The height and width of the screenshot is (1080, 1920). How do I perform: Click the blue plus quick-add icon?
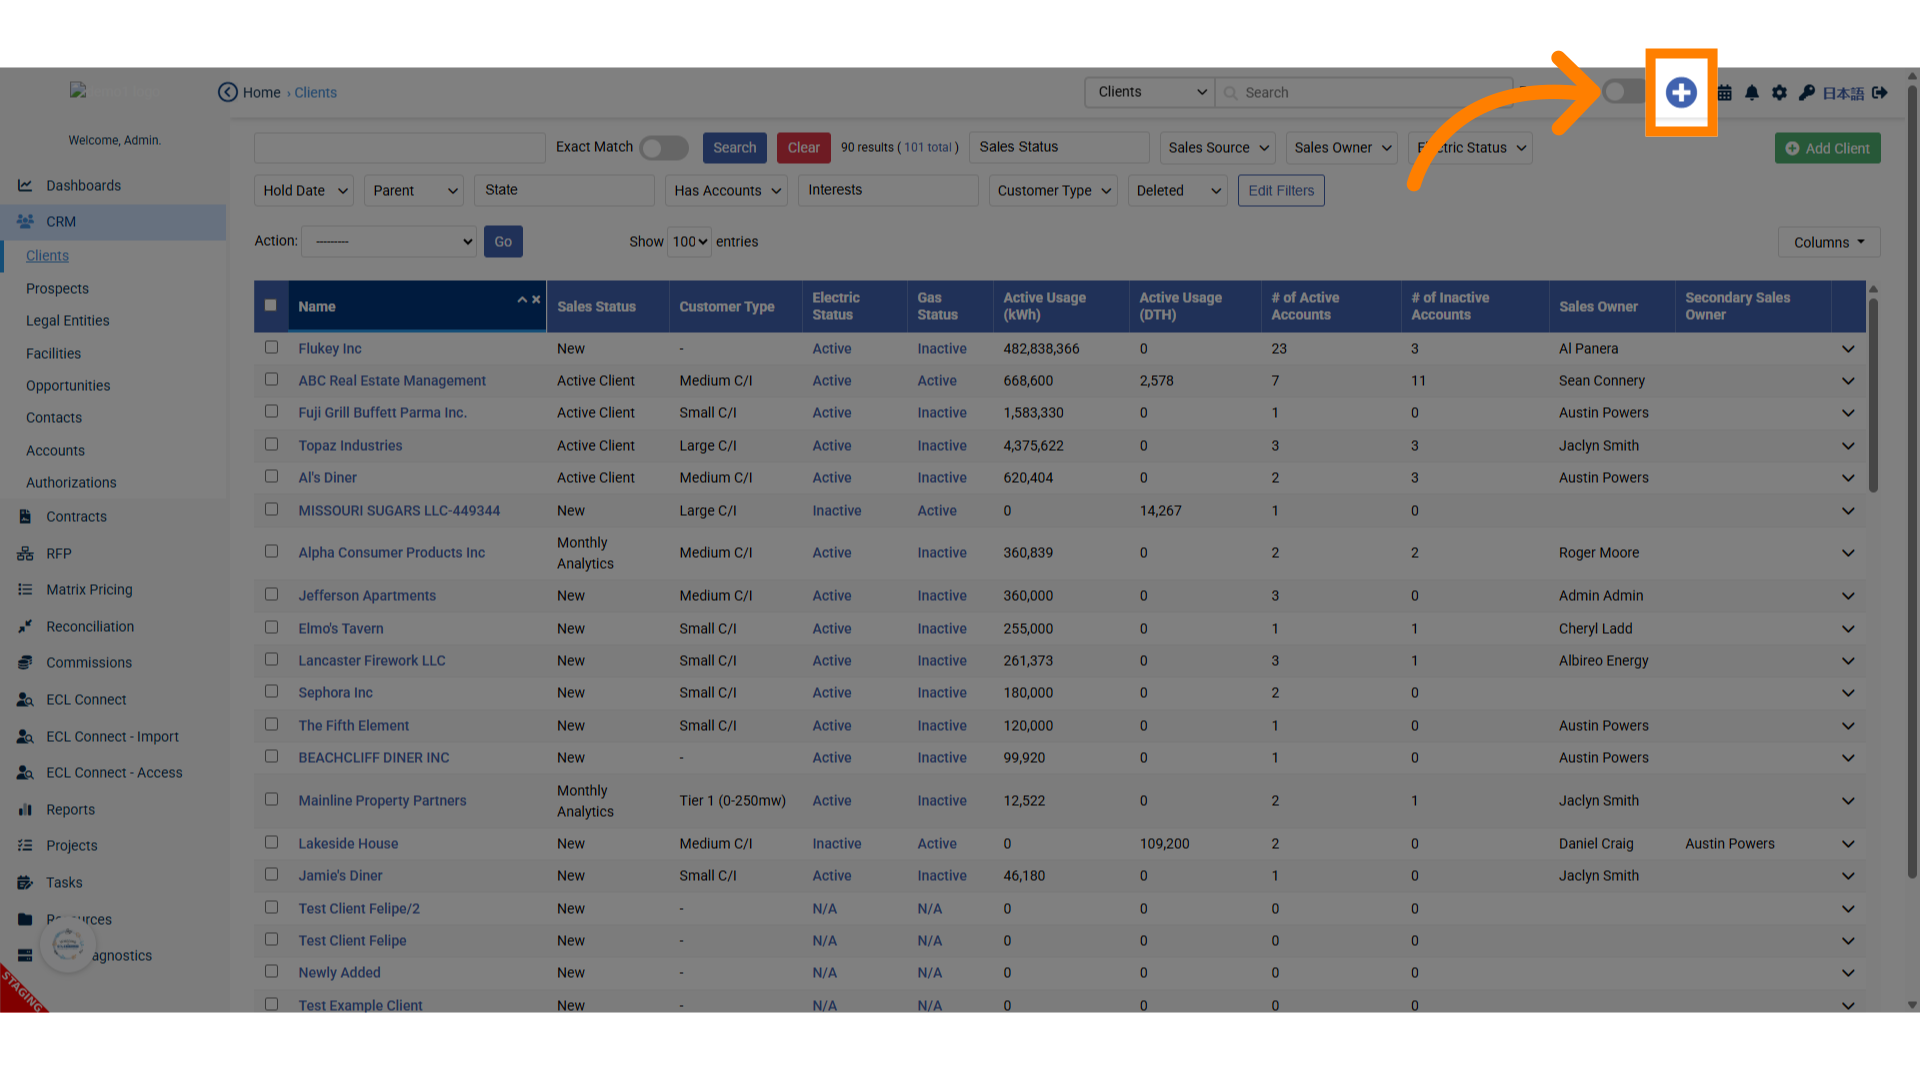tap(1681, 92)
